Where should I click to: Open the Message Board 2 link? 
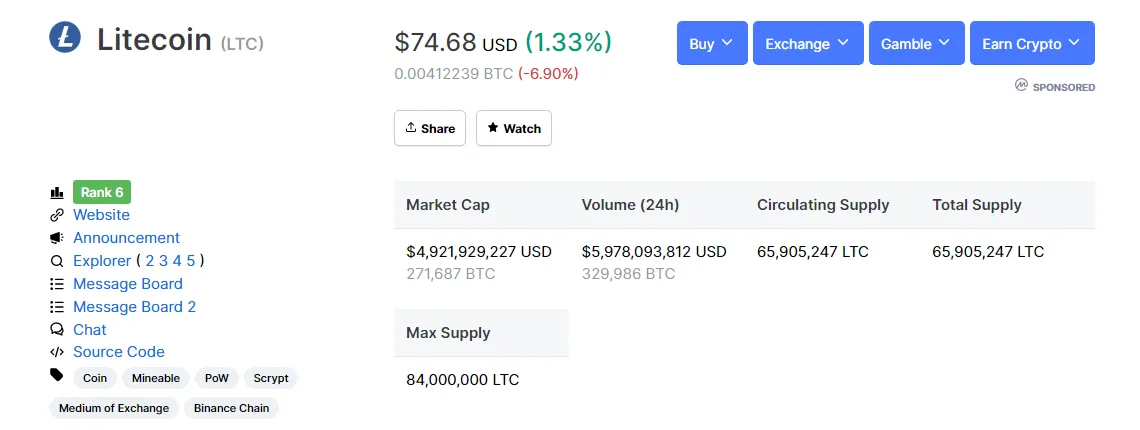tap(135, 307)
